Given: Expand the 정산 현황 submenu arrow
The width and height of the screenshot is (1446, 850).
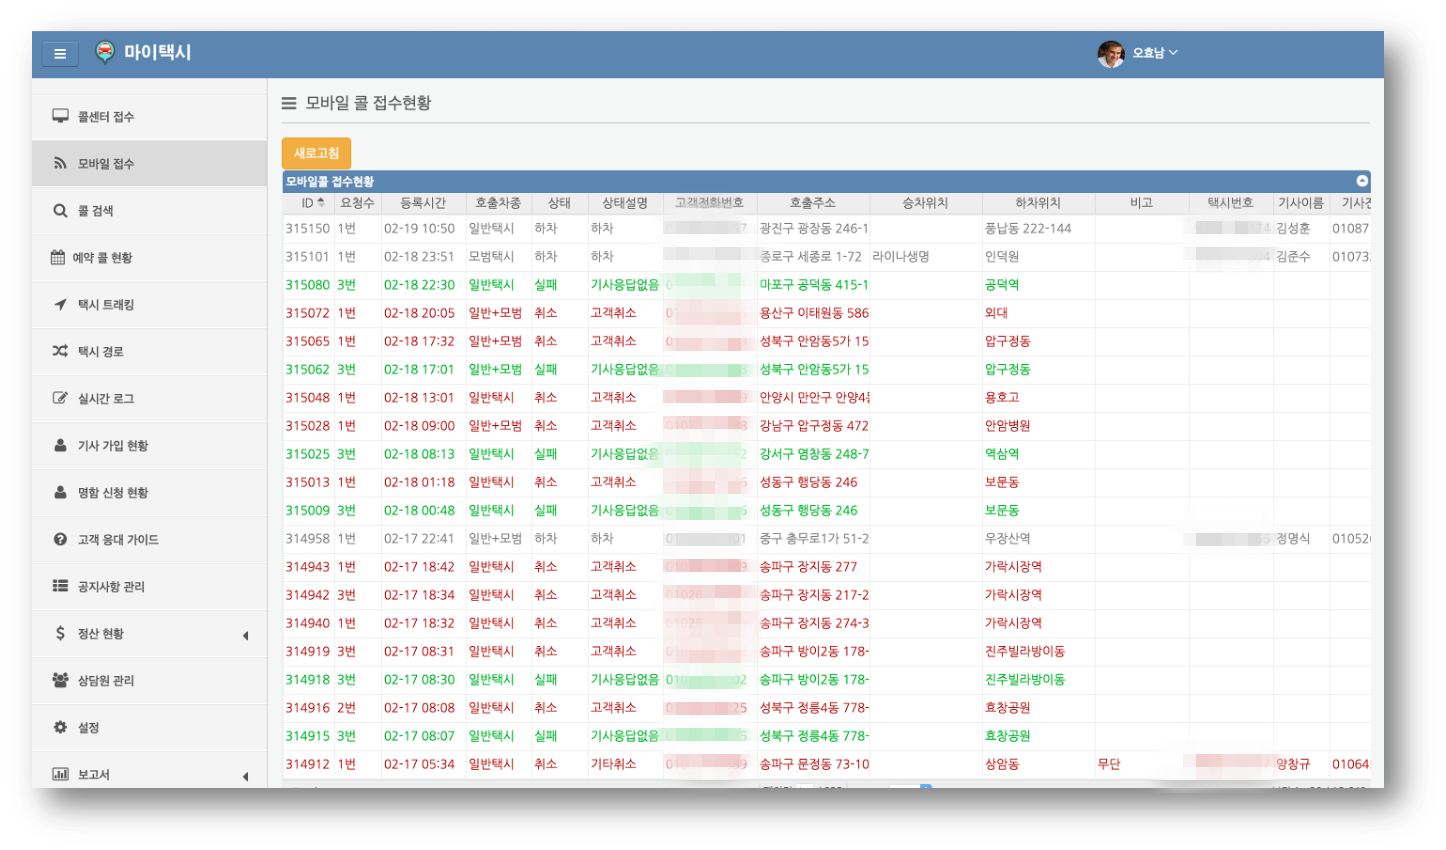Looking at the screenshot, I should [246, 635].
